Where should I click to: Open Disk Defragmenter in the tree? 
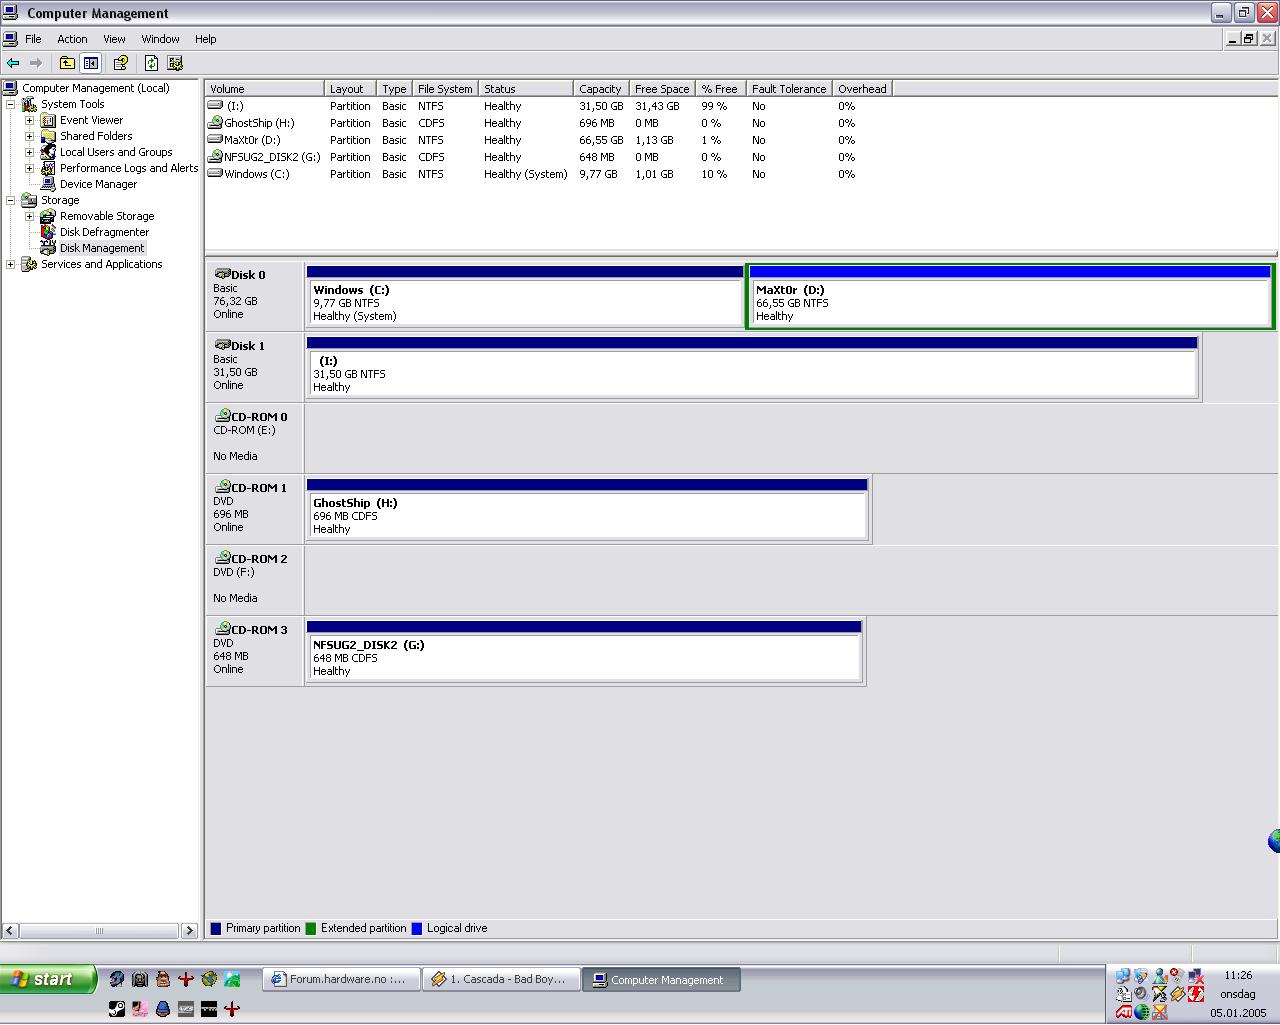(104, 232)
